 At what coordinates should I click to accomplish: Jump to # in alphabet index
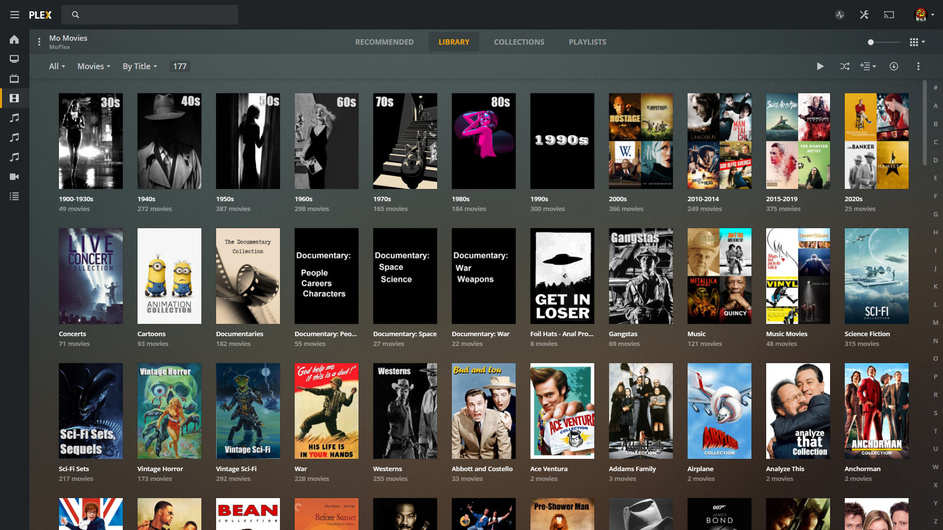pos(935,88)
